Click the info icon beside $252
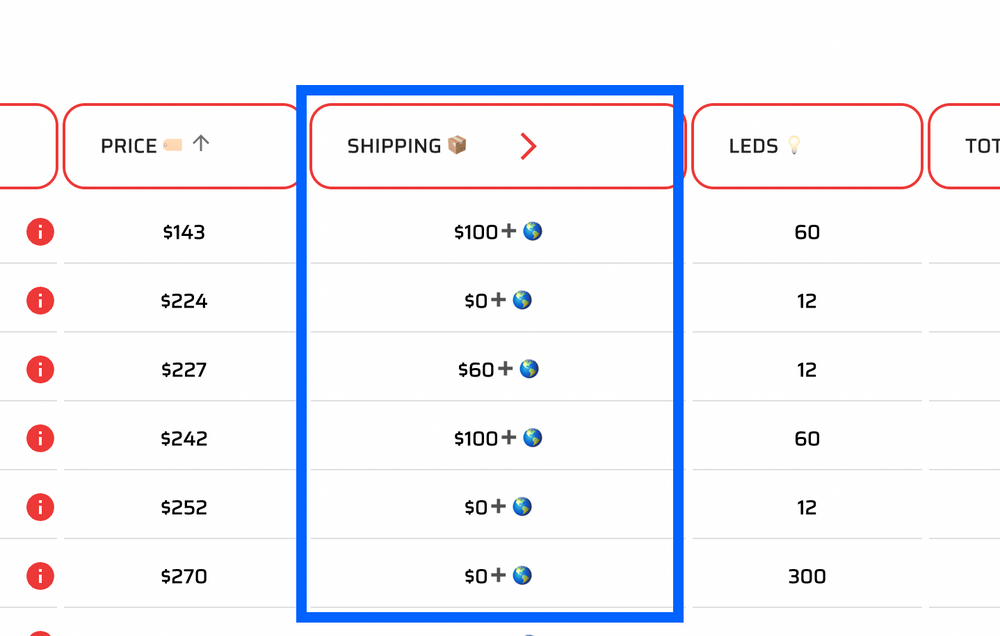The height and width of the screenshot is (636, 1000). click(x=40, y=507)
